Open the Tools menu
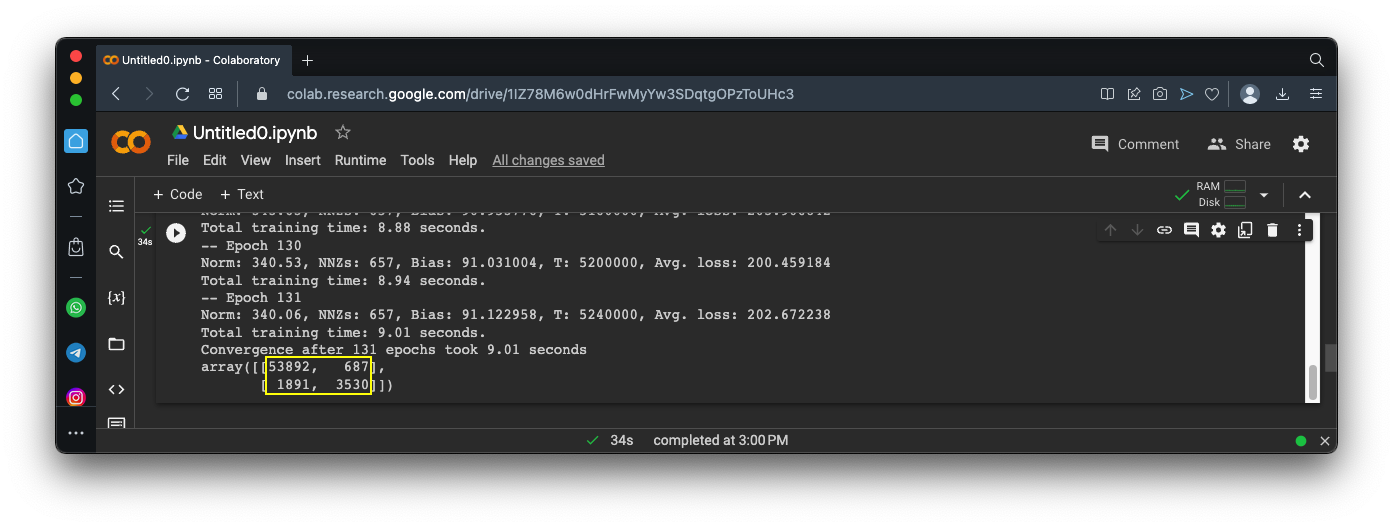Image resolution: width=1393 pixels, height=527 pixels. tap(417, 160)
